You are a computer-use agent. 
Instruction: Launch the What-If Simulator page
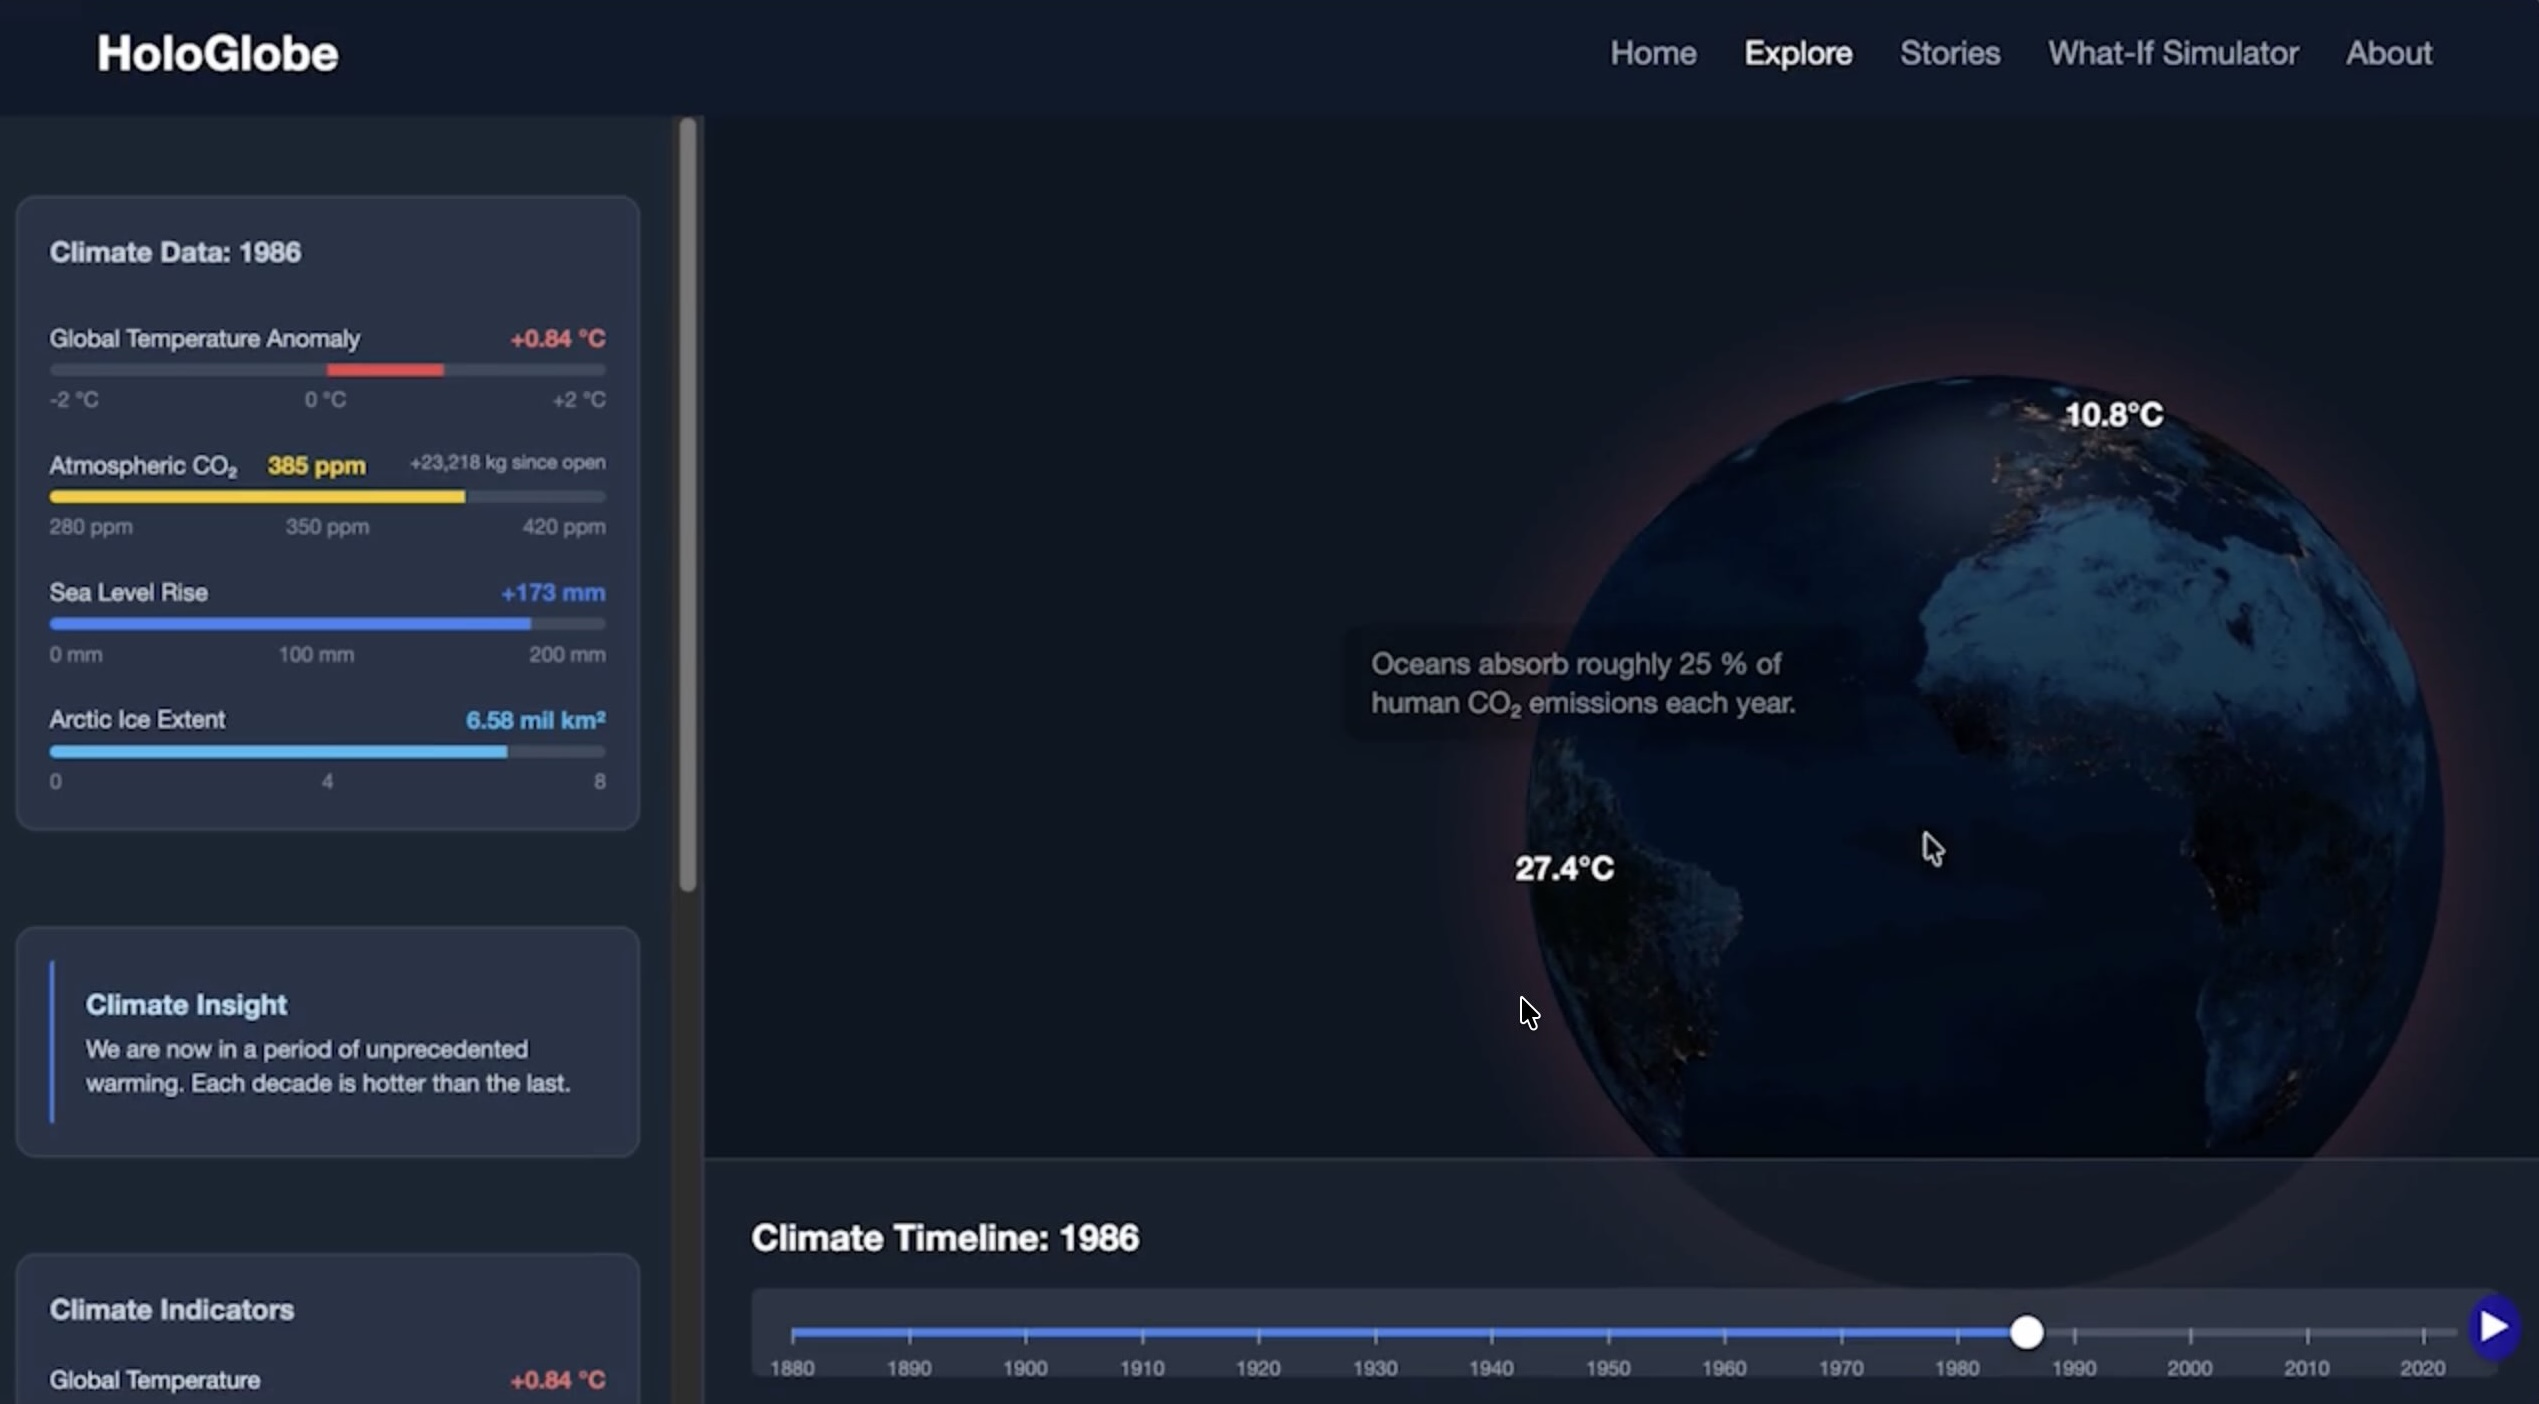[2172, 53]
